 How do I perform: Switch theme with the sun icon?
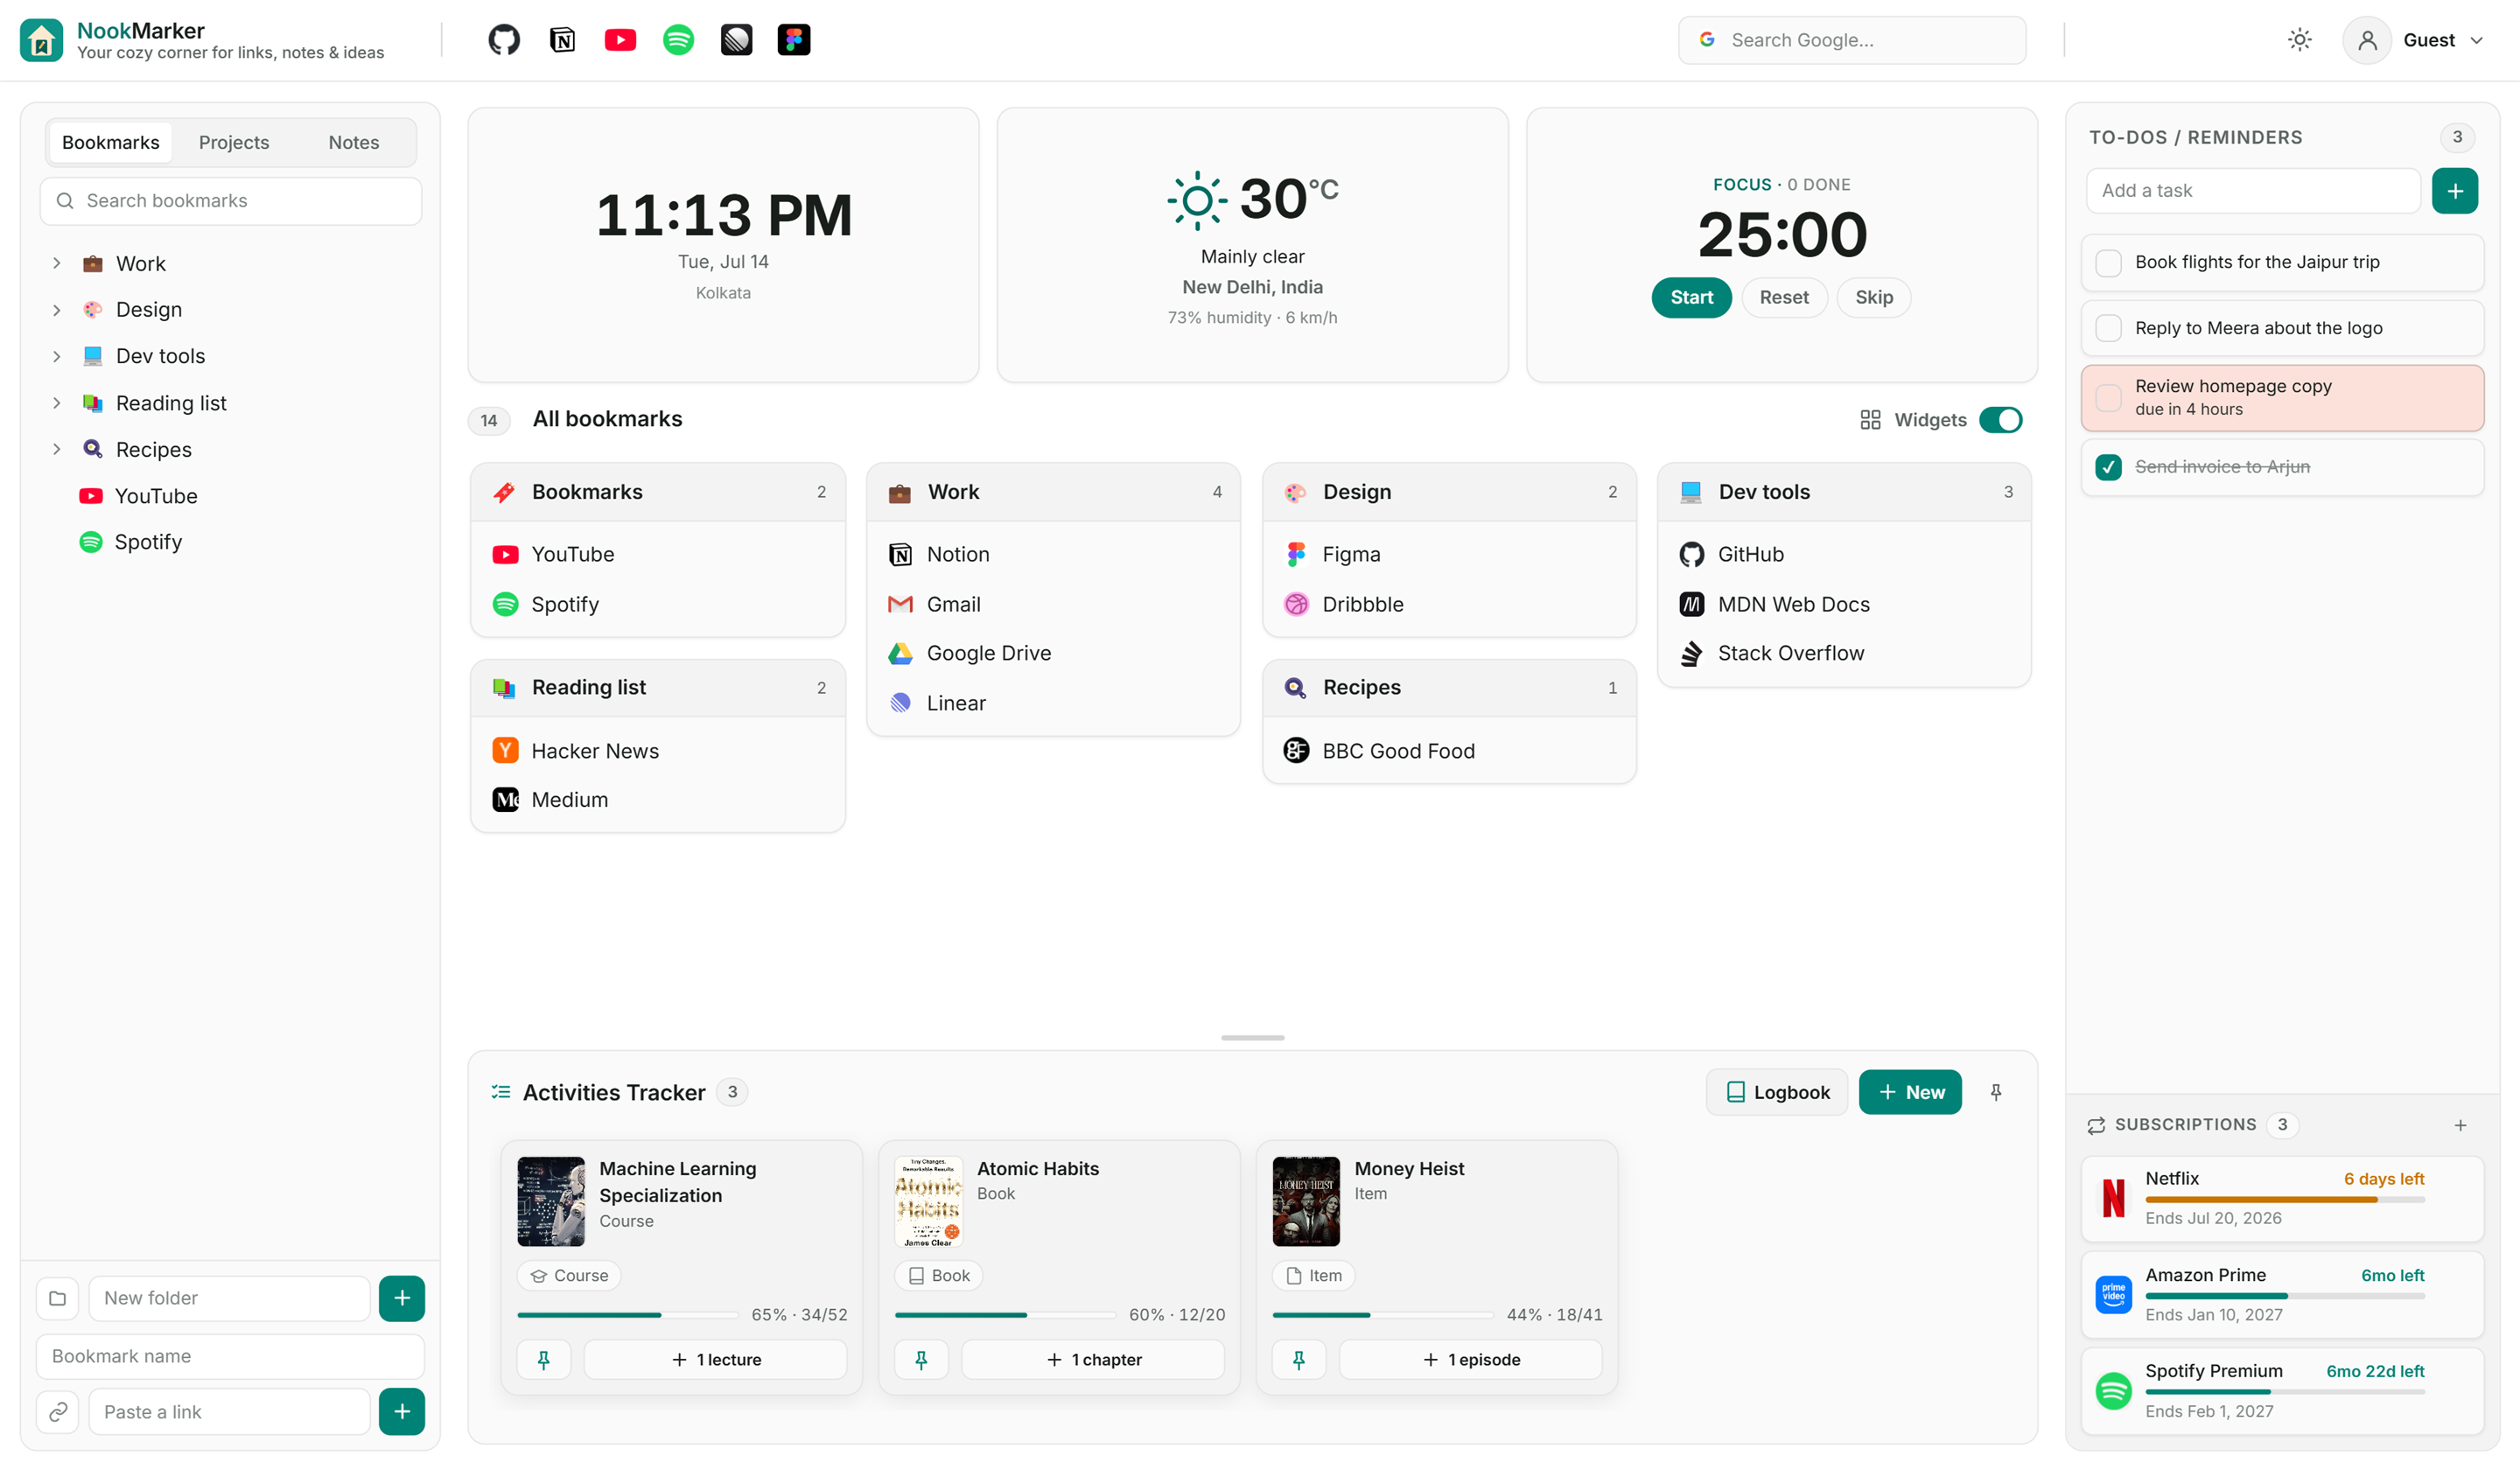(2299, 40)
